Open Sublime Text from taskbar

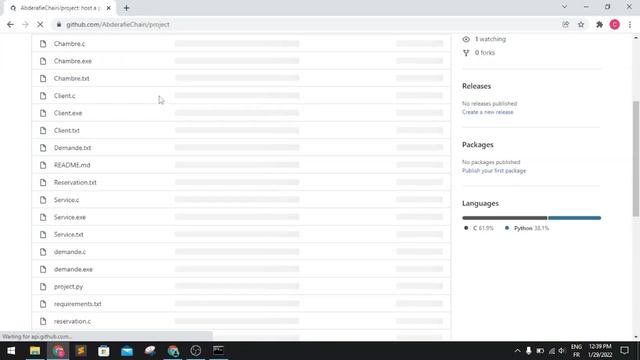tap(81, 351)
